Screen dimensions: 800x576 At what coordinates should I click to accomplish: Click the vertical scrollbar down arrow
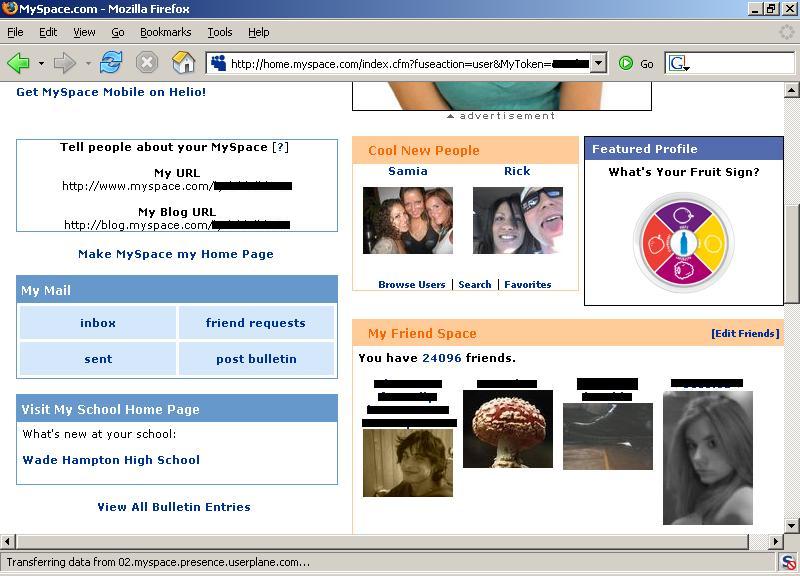[791, 525]
